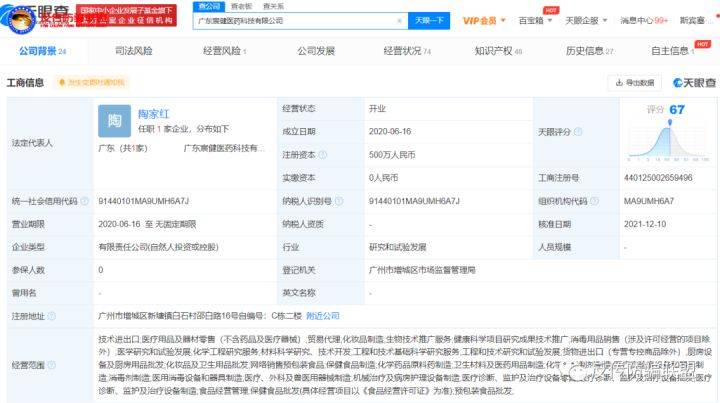This screenshot has height=403, width=720.
Task: Click the registration number 440125002659496
Action: tap(658, 178)
